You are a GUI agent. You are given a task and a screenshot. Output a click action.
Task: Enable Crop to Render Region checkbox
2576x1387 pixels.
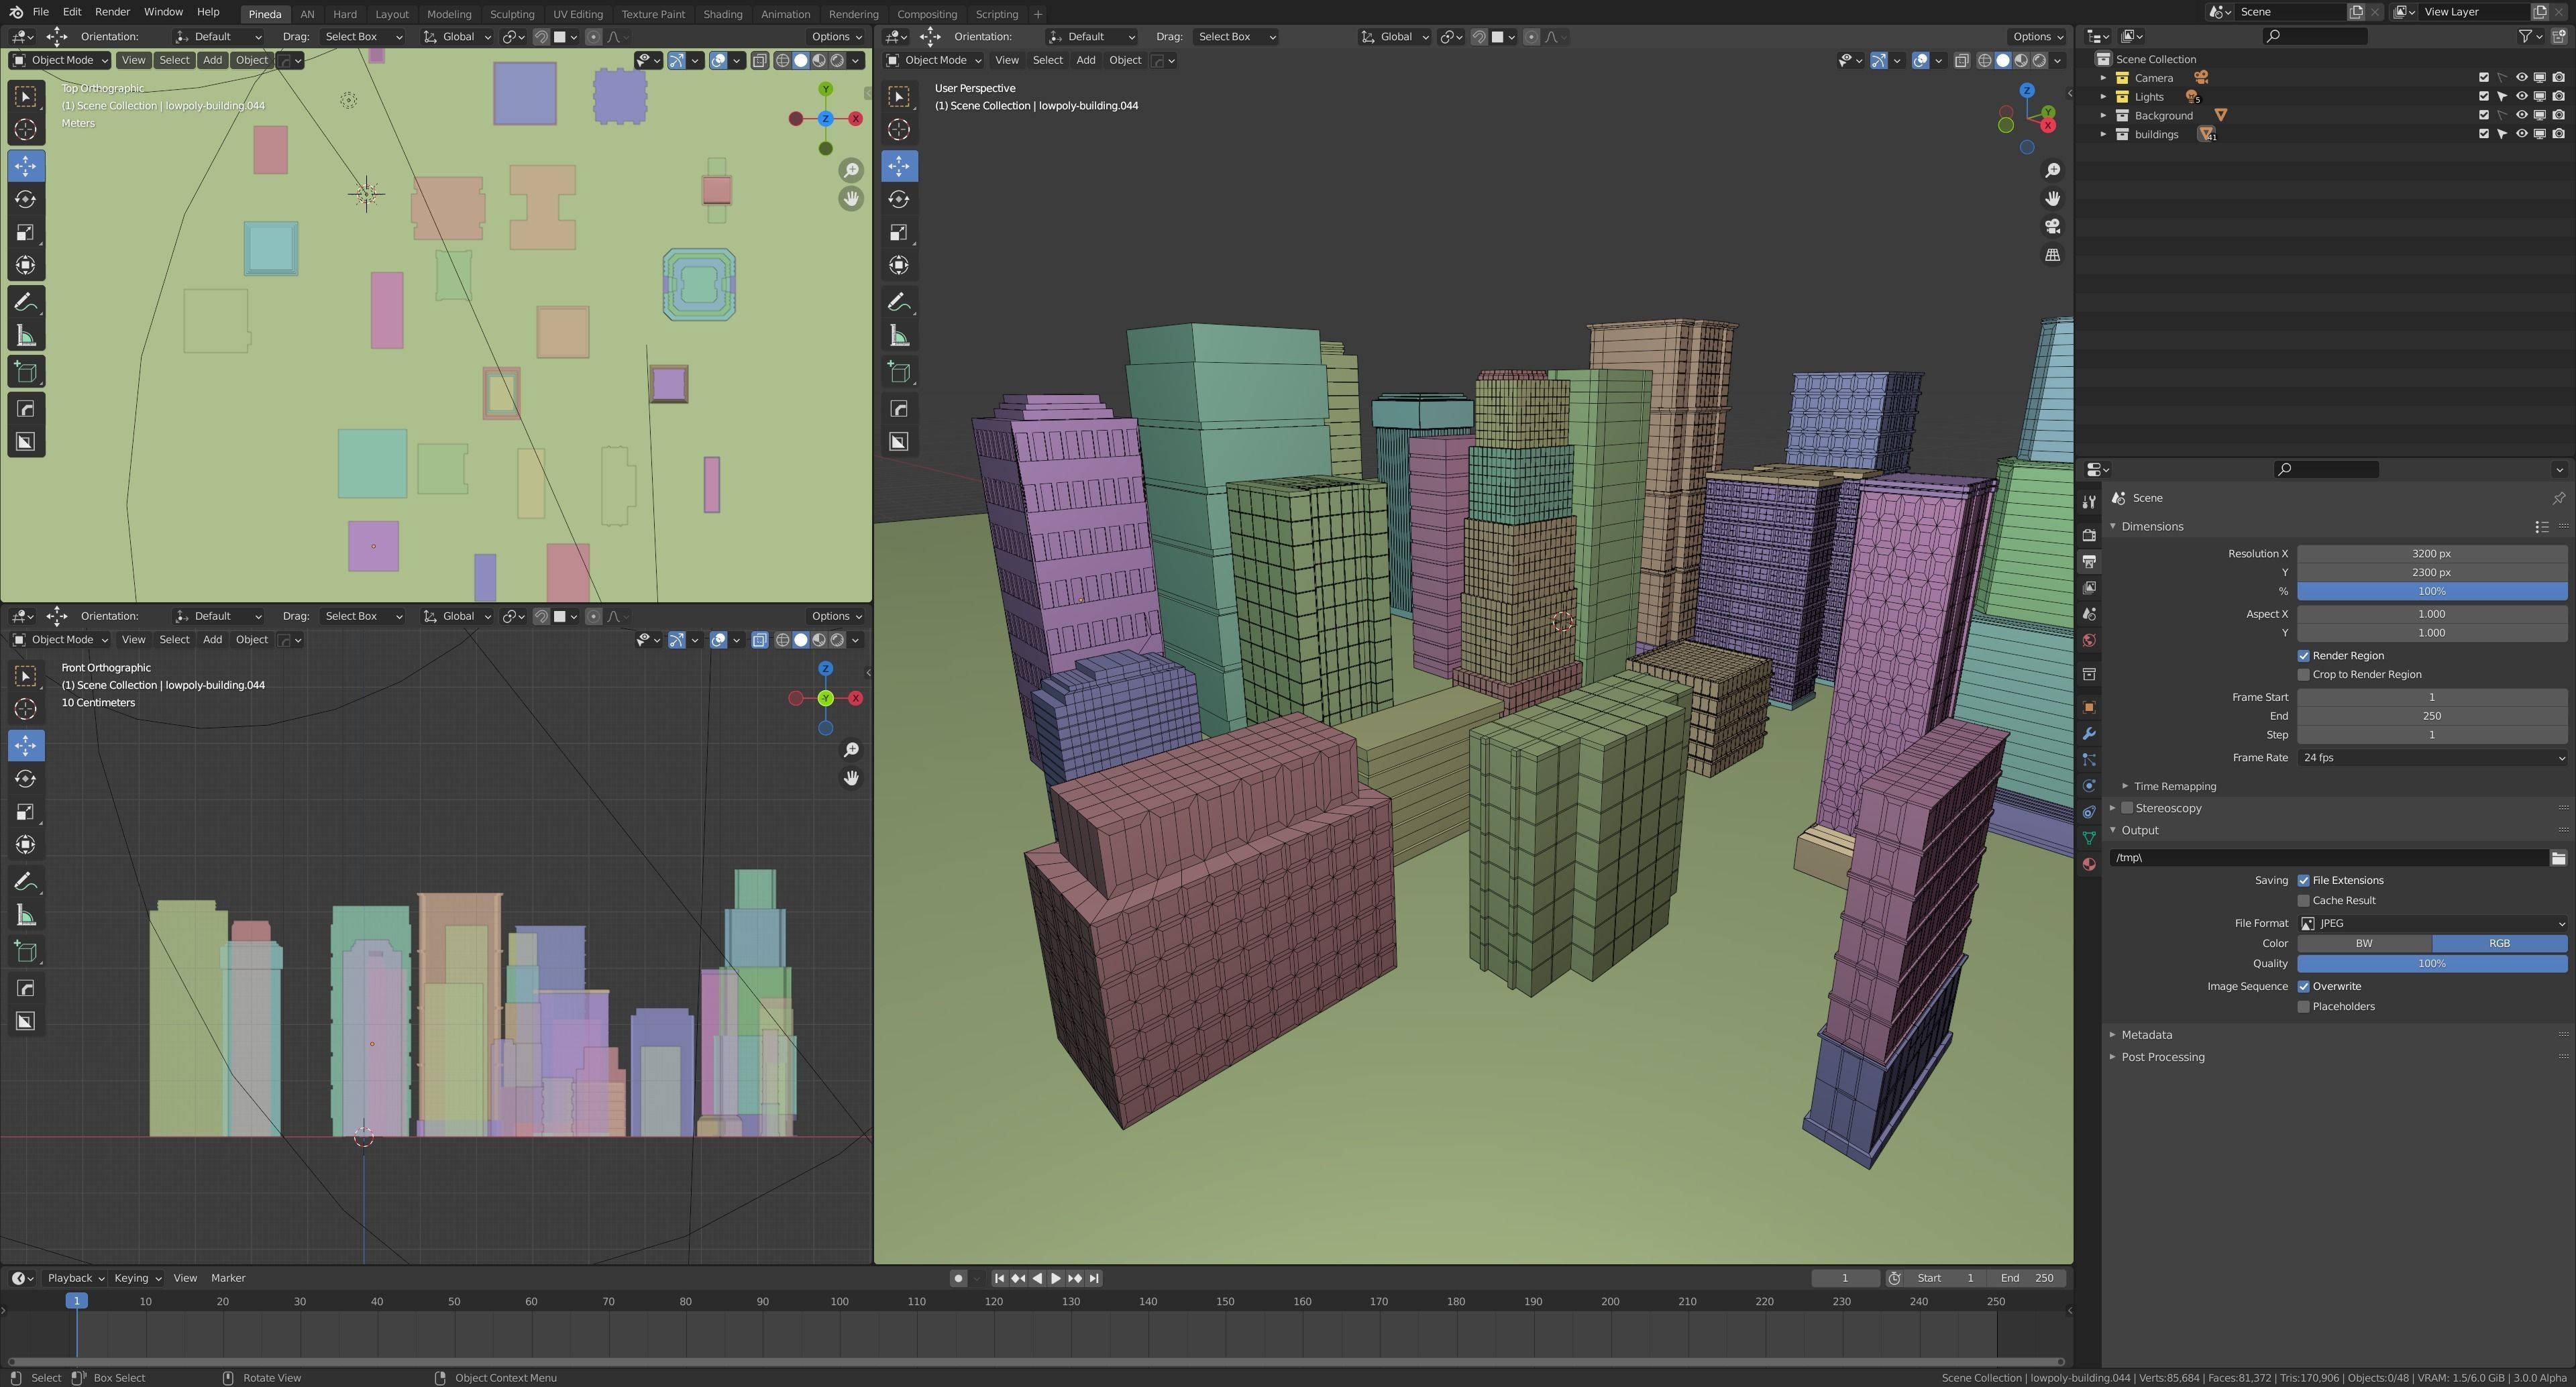2303,675
